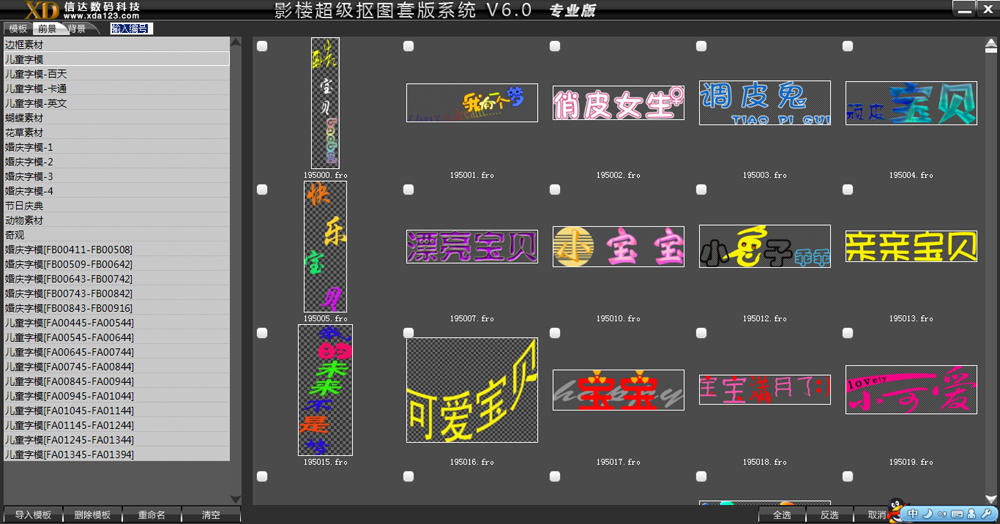The image size is (1000, 524).
Task: Select the 儿童字模-英文 category
Action: pos(117,103)
